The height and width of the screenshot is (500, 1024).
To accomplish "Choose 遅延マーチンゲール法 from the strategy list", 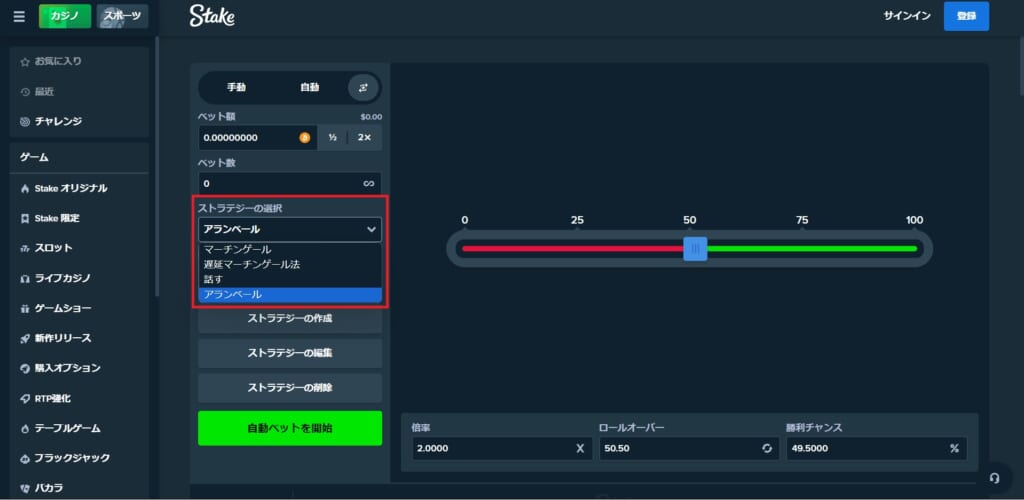I will pyautogui.click(x=289, y=264).
